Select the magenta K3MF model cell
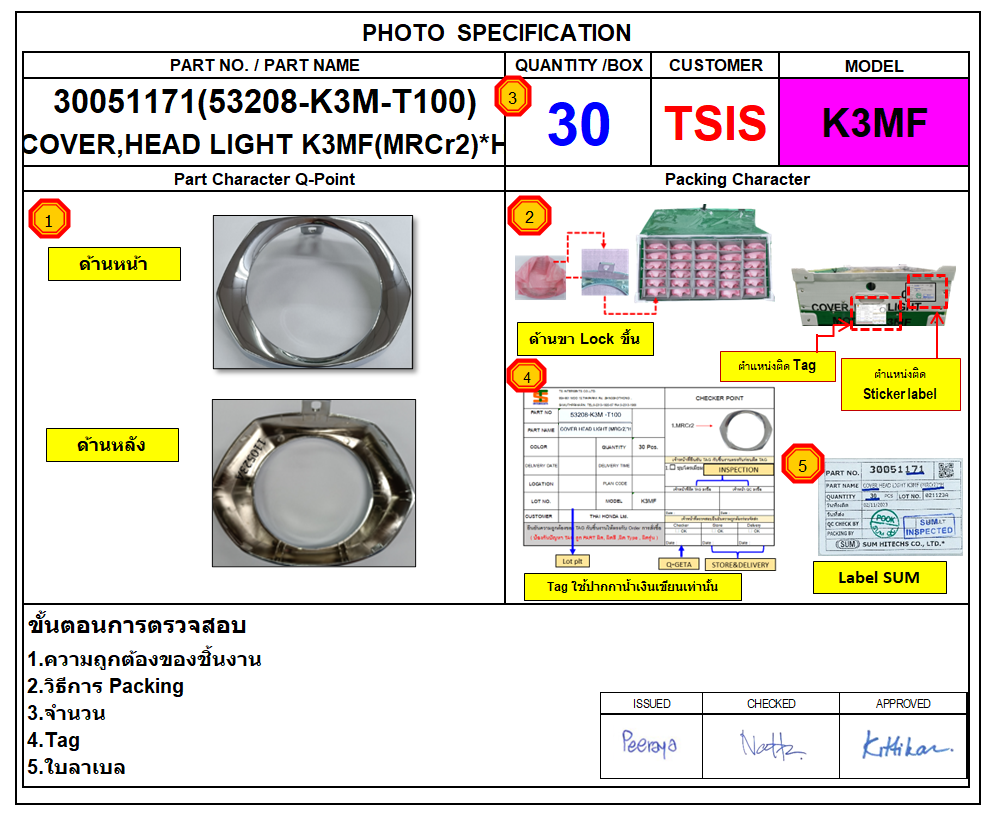The image size is (1001, 821). click(873, 122)
